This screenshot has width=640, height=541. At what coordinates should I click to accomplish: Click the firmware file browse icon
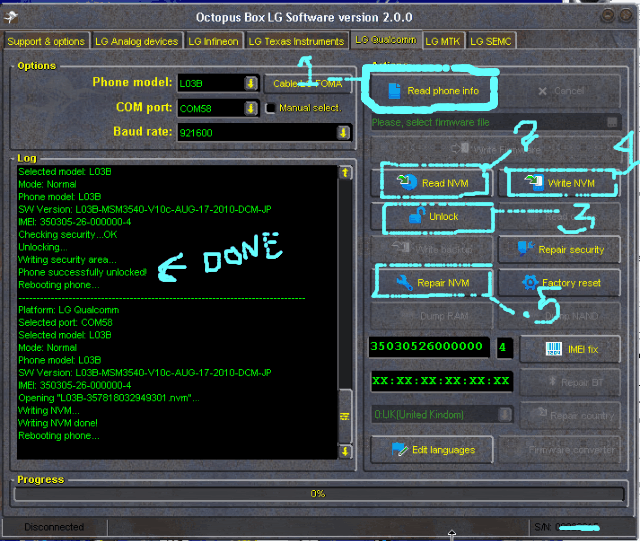click(x=611, y=122)
